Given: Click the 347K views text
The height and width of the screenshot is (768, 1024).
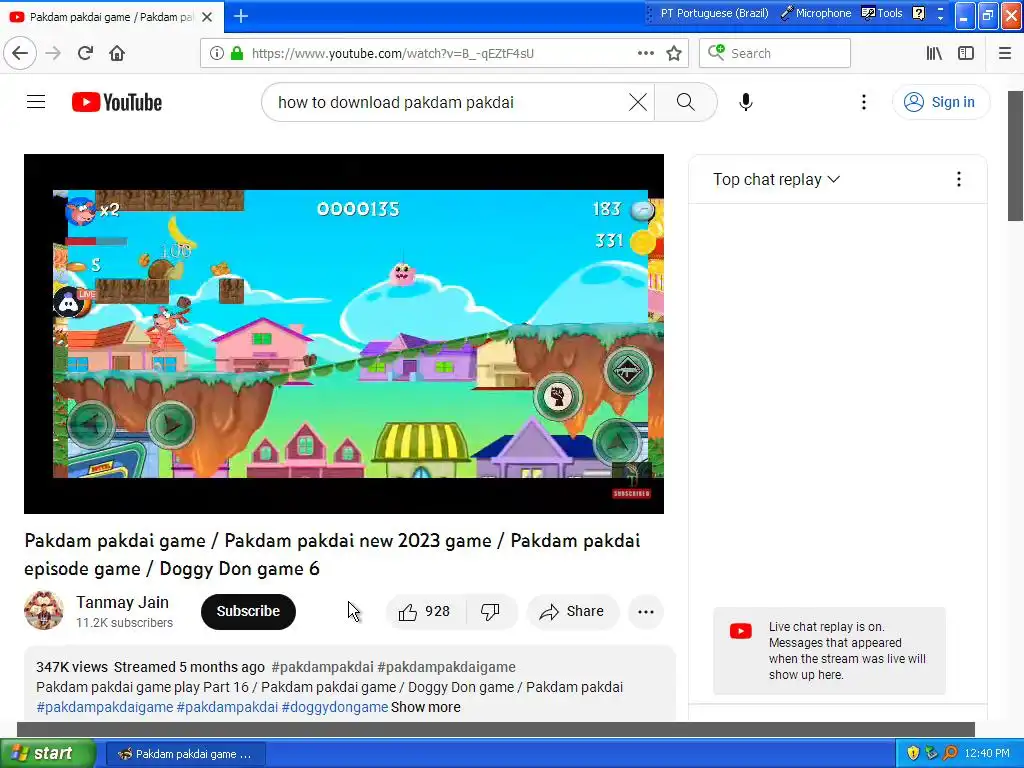Looking at the screenshot, I should [72, 667].
